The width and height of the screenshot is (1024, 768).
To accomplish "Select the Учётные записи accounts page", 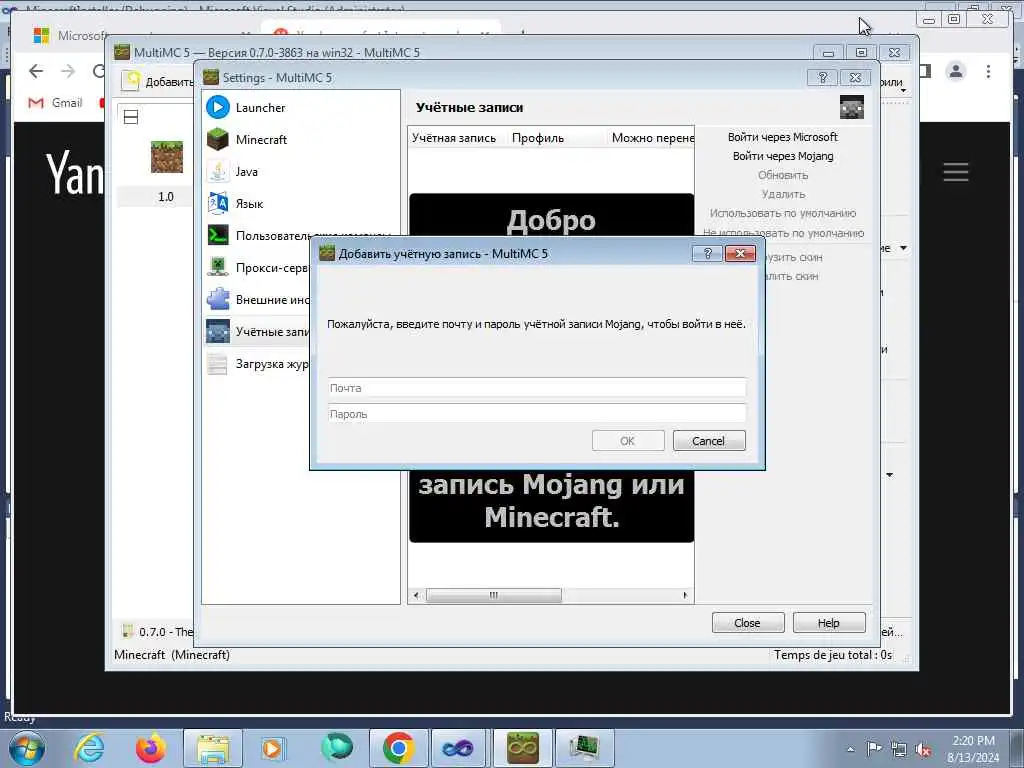I will click(x=258, y=332).
